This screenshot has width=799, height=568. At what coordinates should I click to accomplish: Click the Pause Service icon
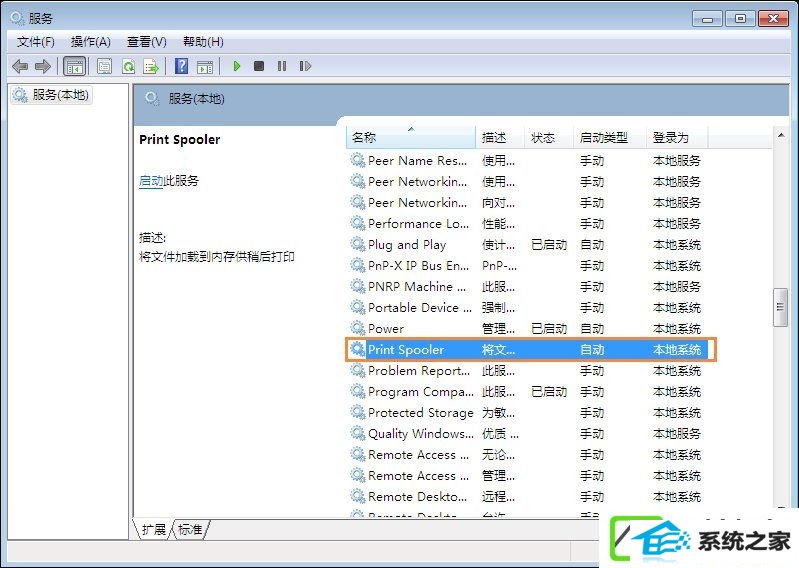click(x=282, y=66)
